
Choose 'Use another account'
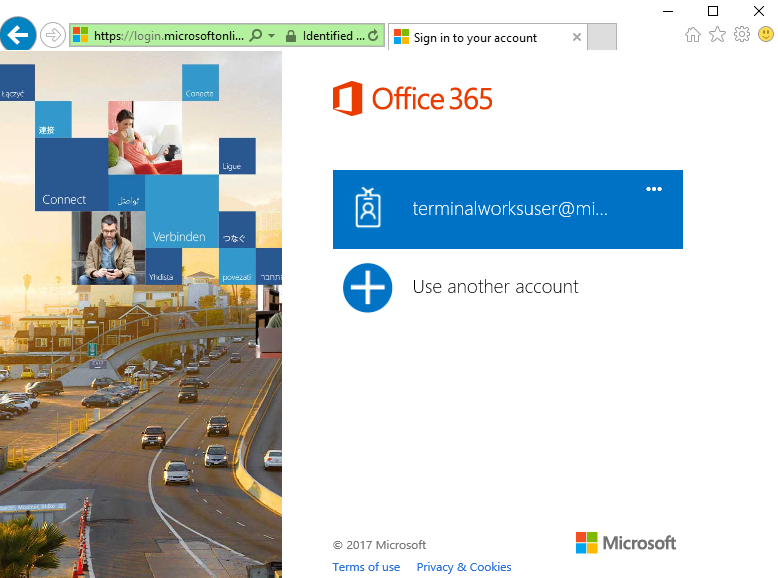point(495,287)
